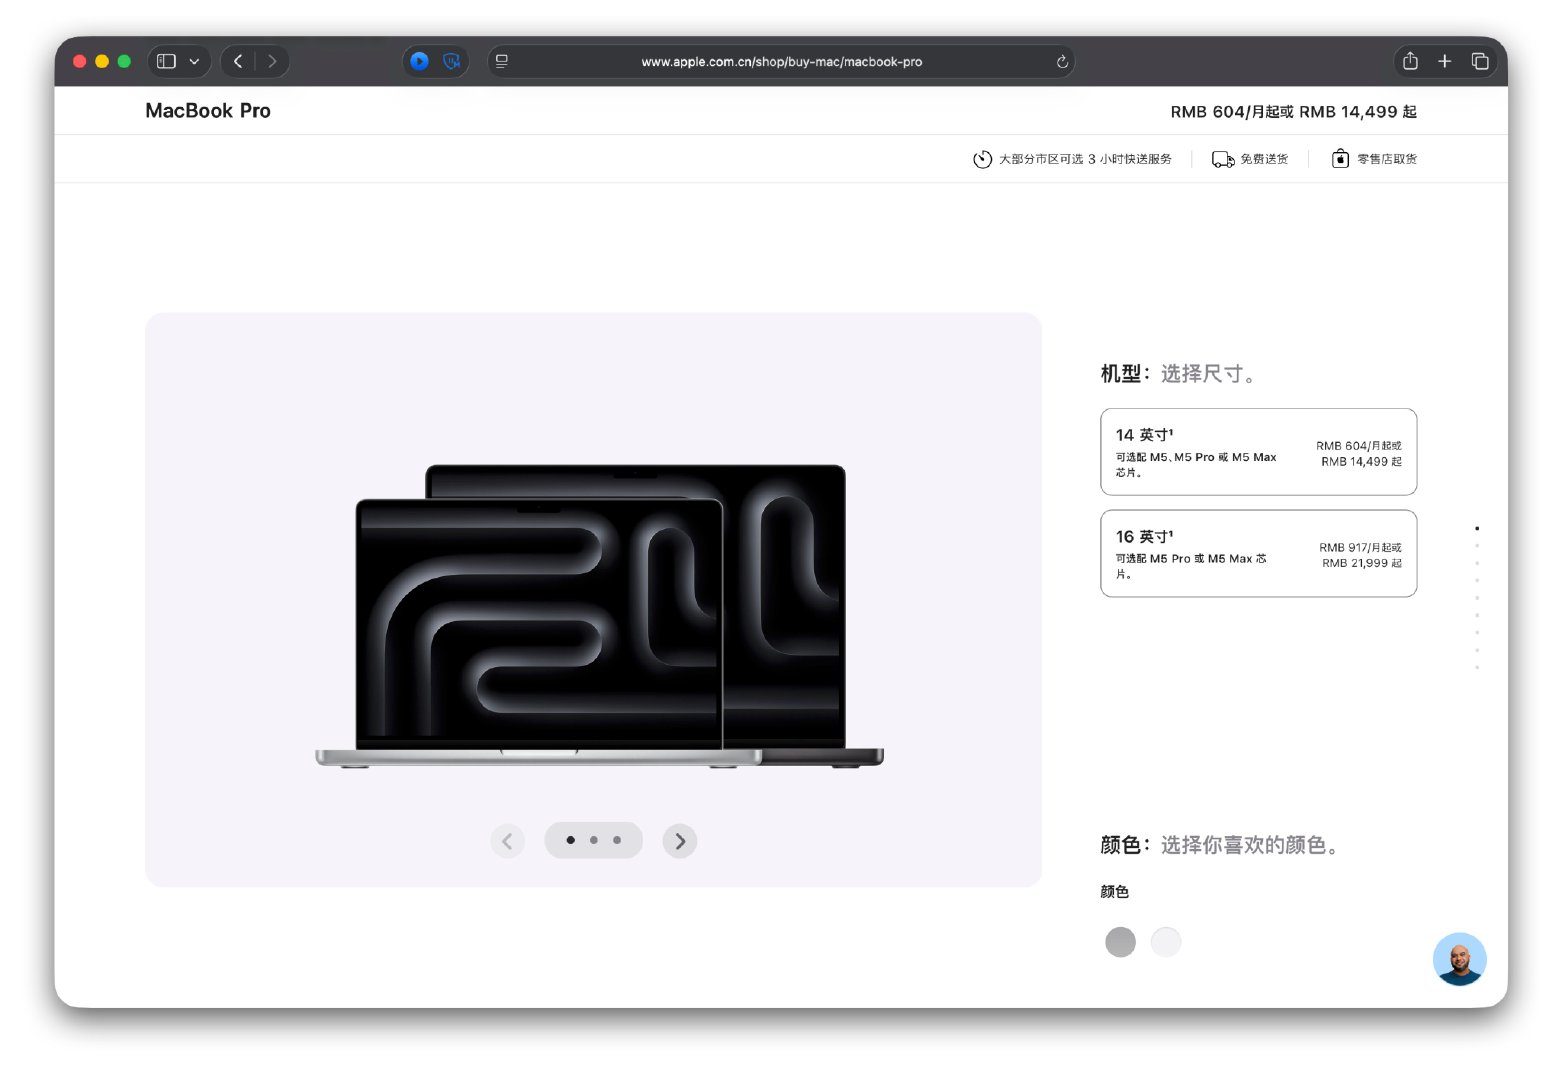This screenshot has width=1562, height=1080.
Task: Click the address bar URL field
Action: click(781, 62)
